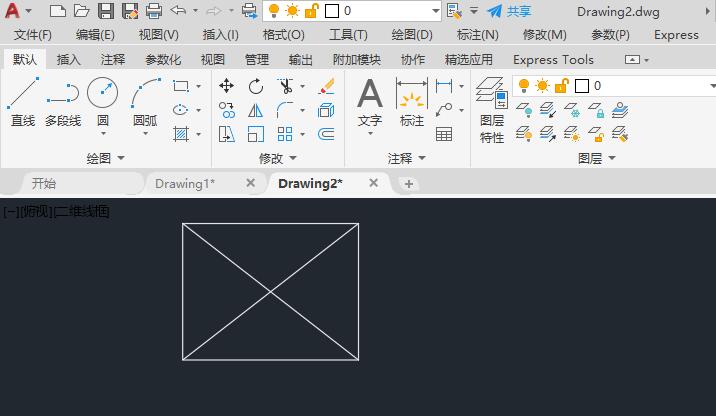Expand the Circle tool options arrow
The image size is (716, 416).
click(103, 134)
